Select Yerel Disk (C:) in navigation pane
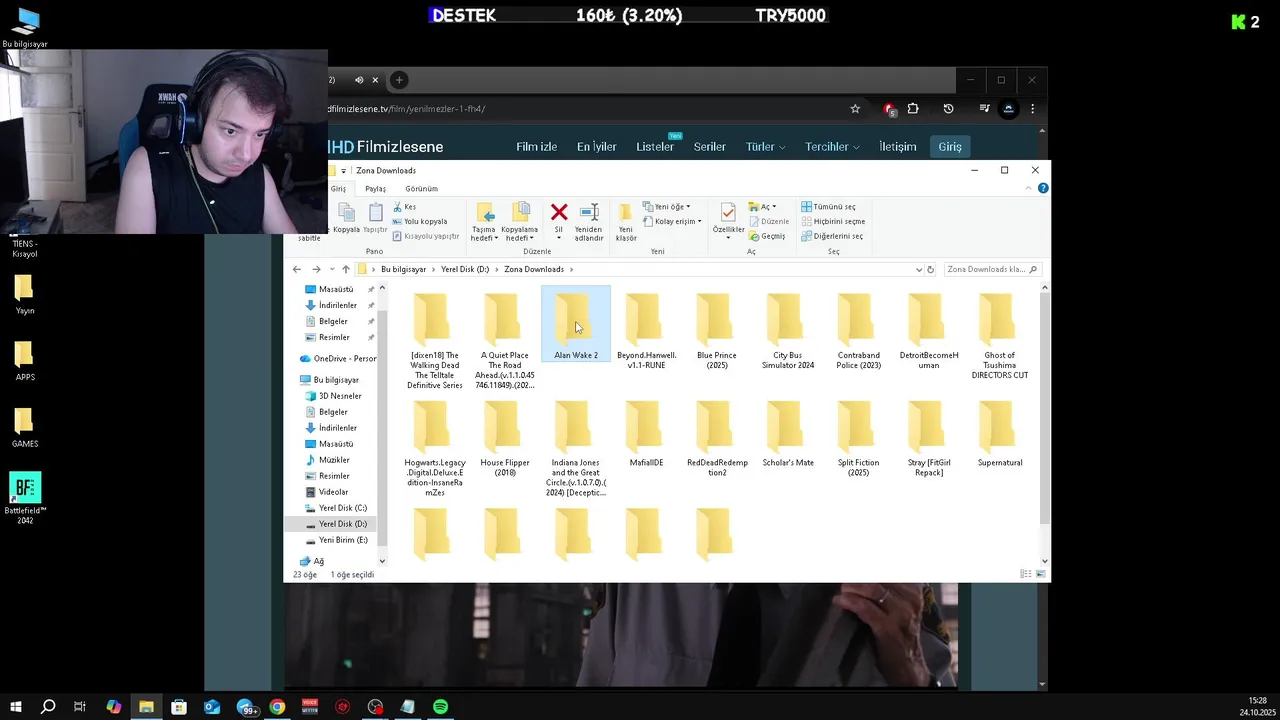Screen dimensions: 1280x720 click(342, 508)
